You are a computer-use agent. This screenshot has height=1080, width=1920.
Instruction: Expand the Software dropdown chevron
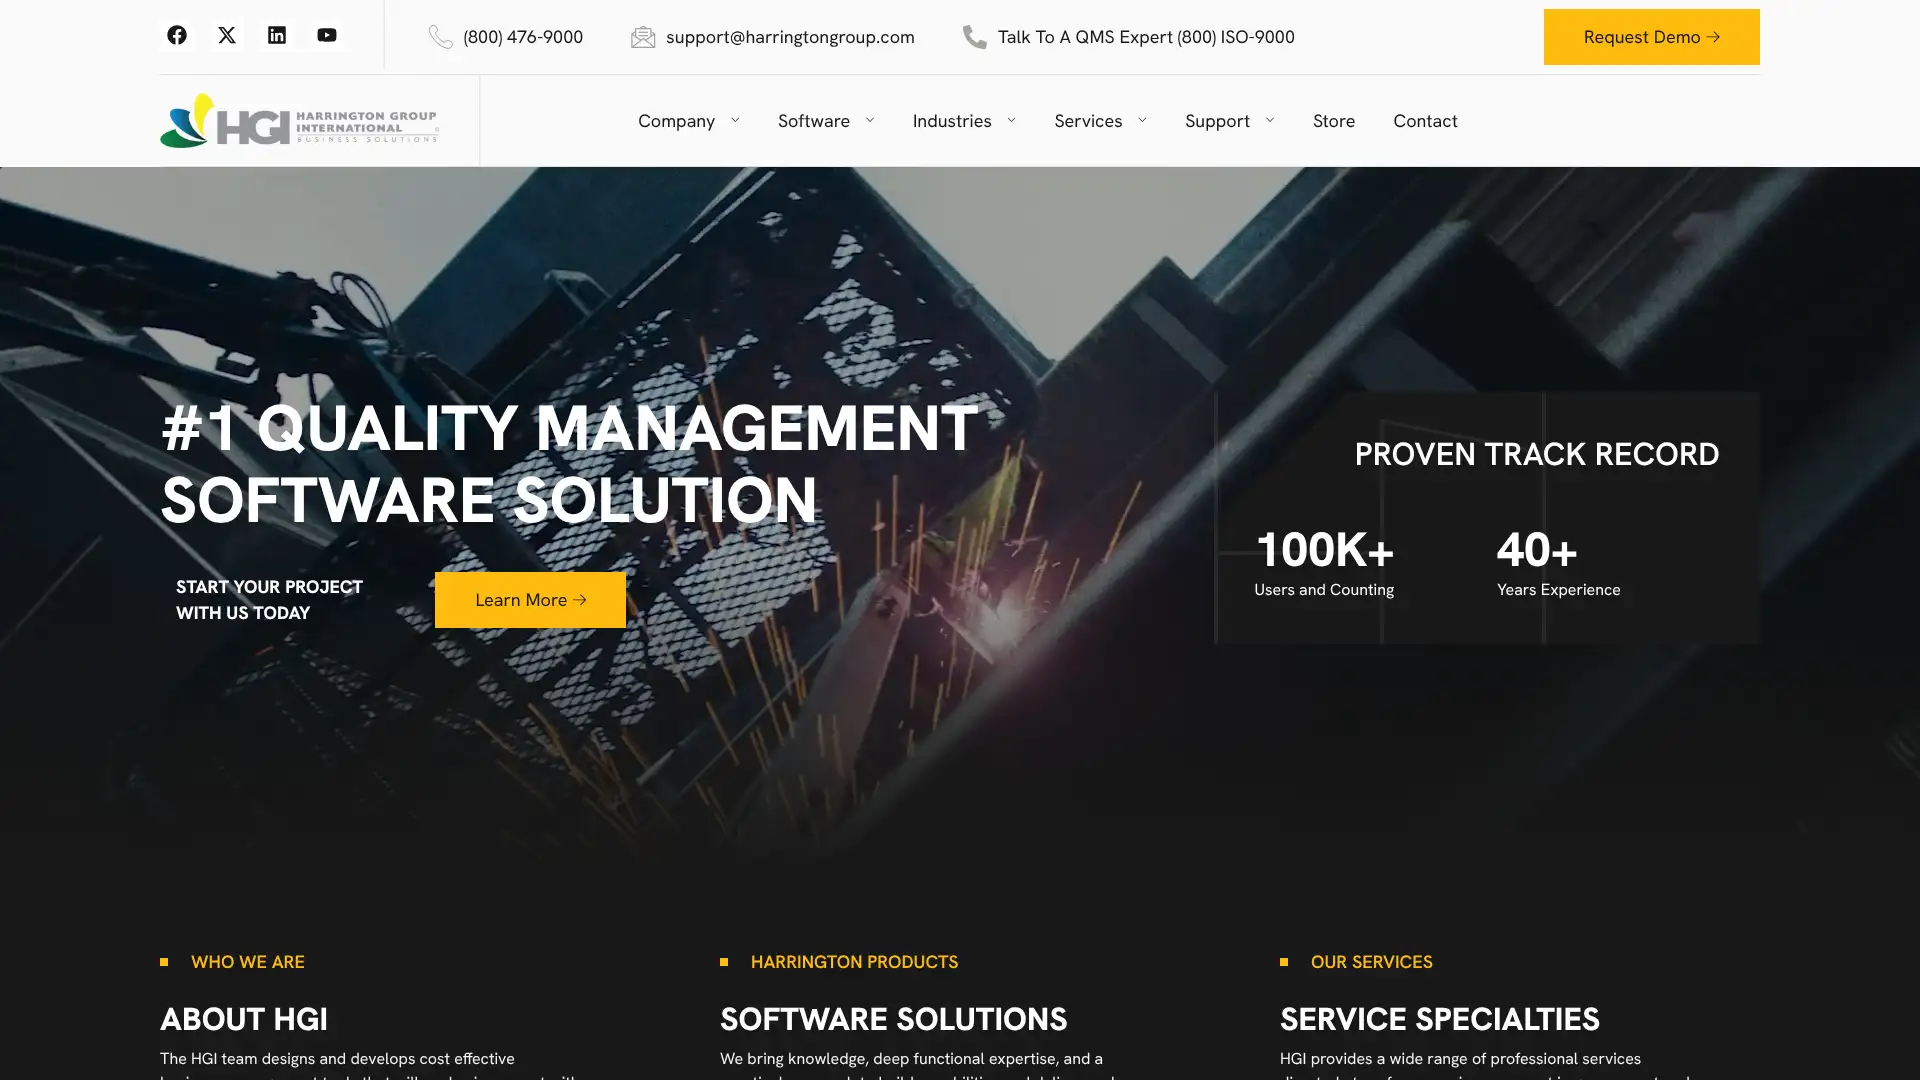870,120
